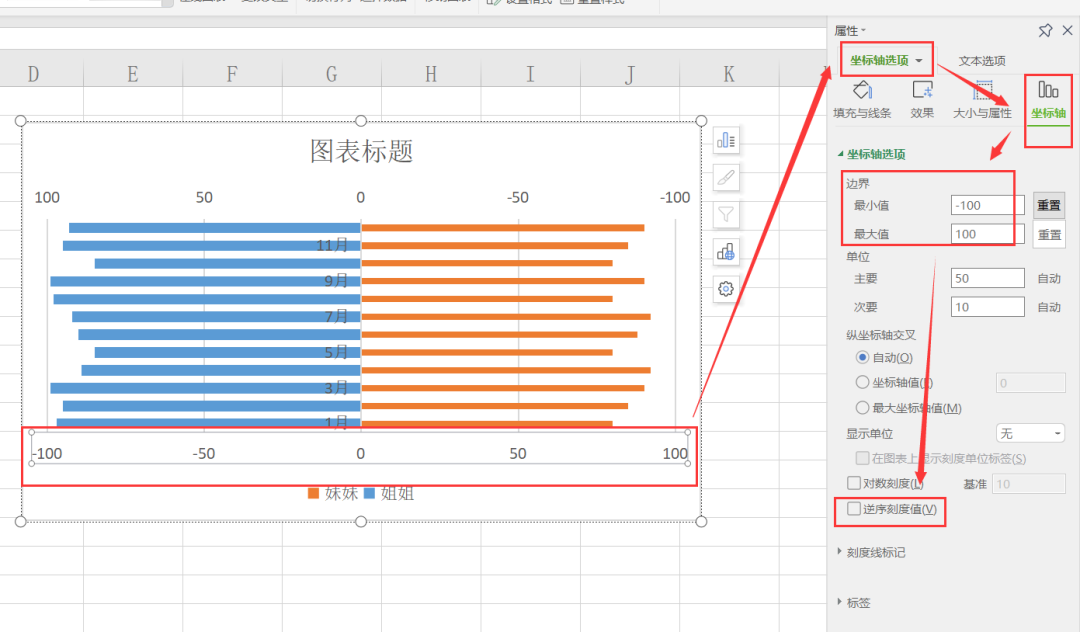Click the 5月 category label
1080x632 pixels.
[x=336, y=352]
